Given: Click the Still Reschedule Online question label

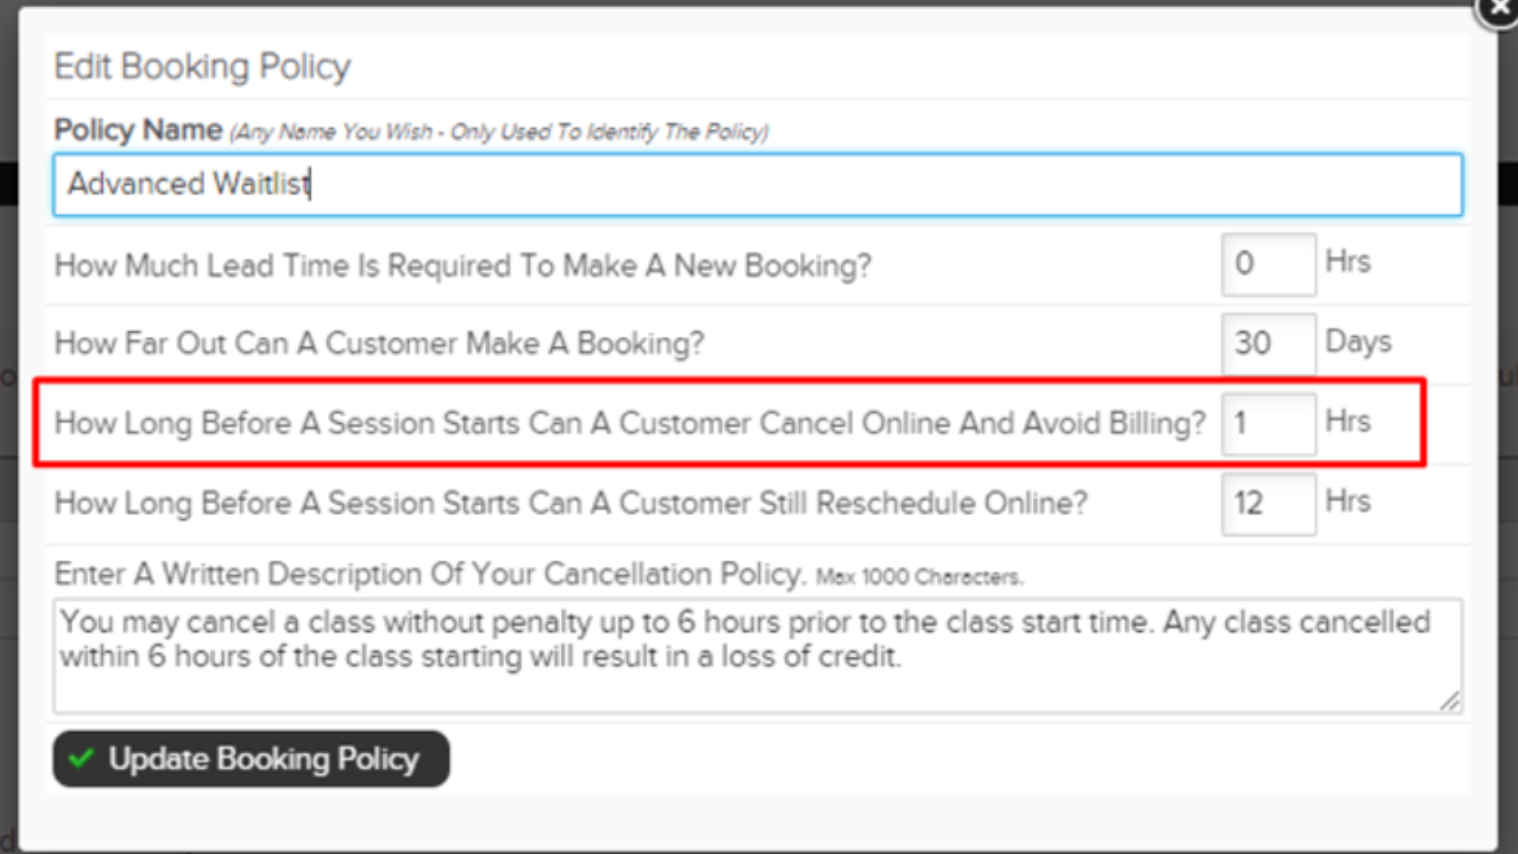Looking at the screenshot, I should (570, 503).
